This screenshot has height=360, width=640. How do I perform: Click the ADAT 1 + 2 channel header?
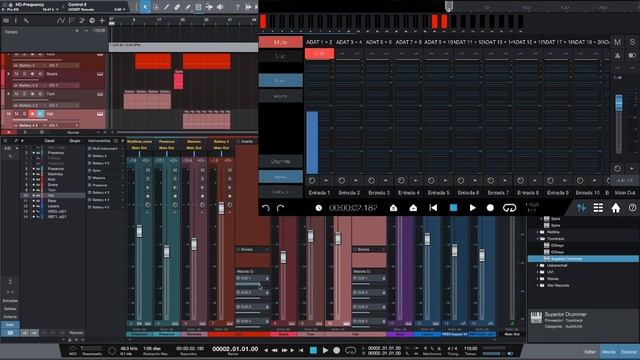(319, 42)
